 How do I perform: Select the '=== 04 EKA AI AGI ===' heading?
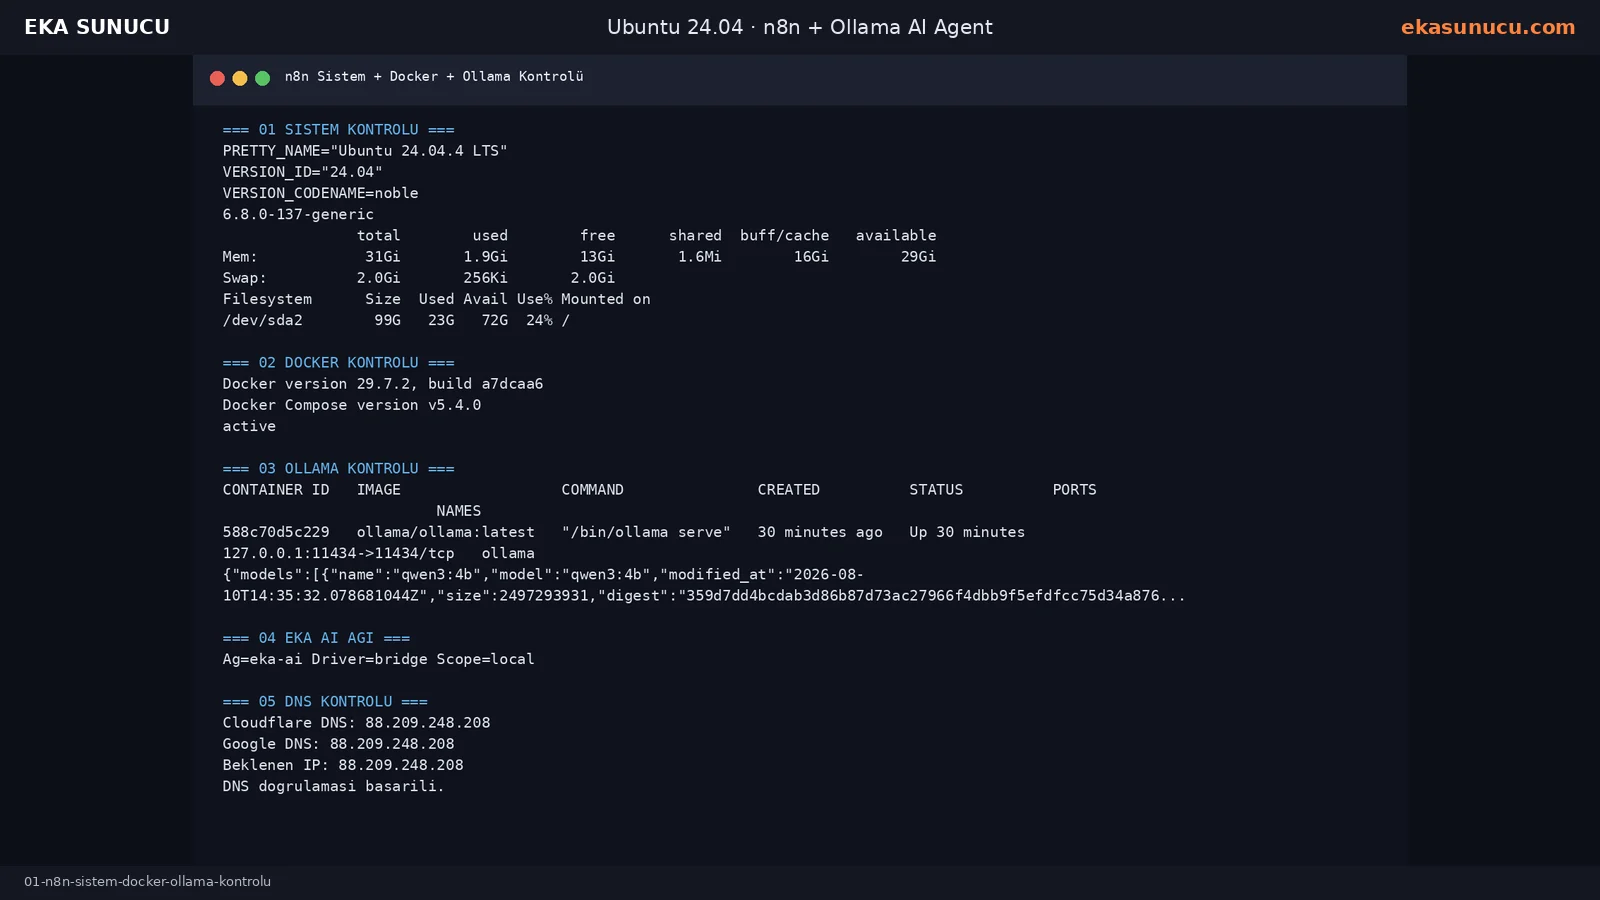tap(316, 638)
